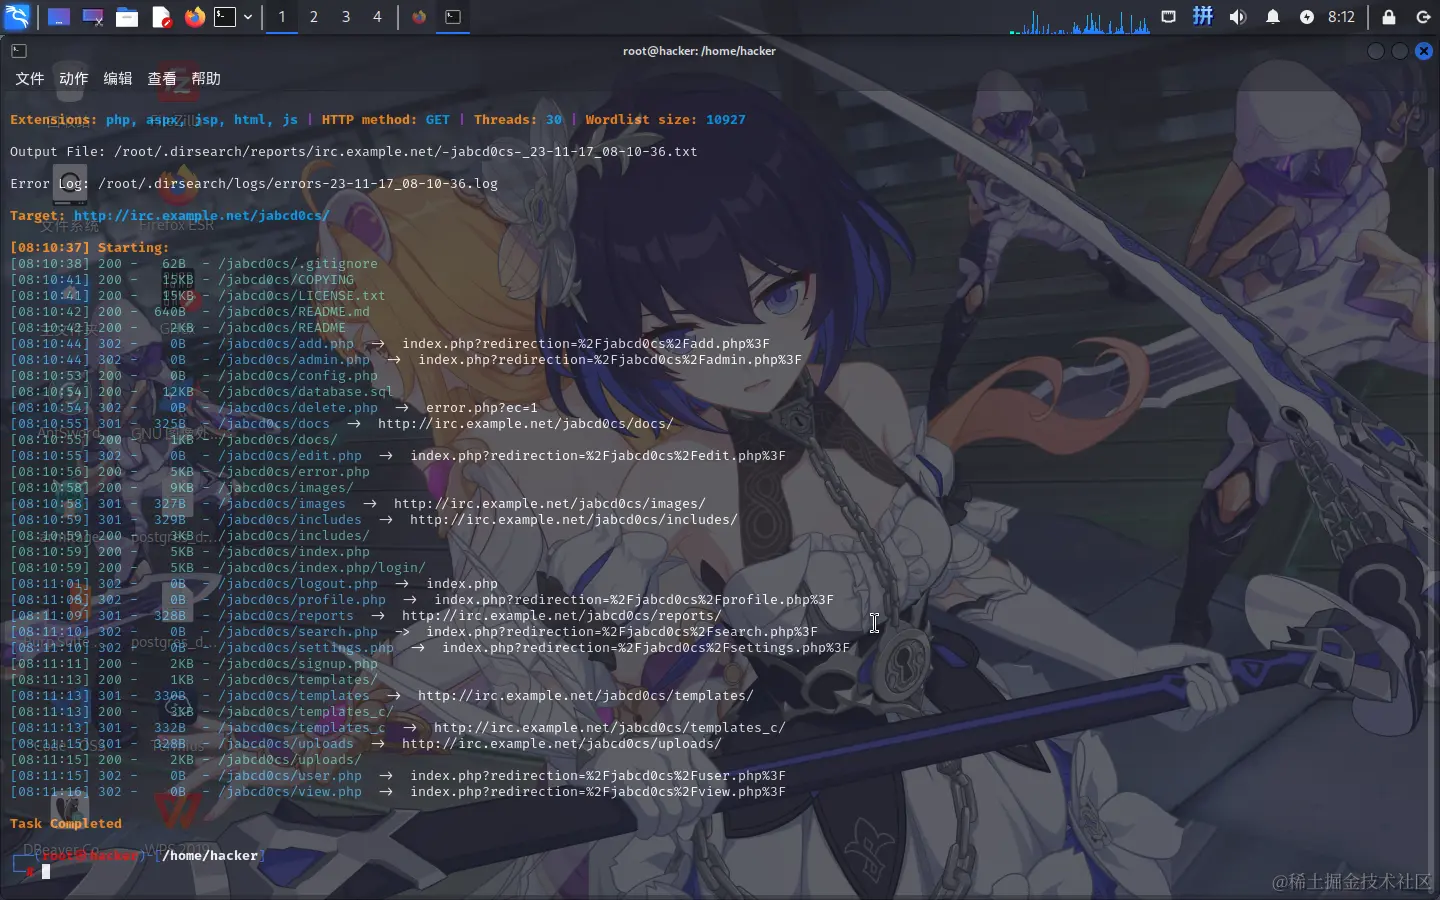
Task: Minimize the terminal window
Action: coord(1376,51)
